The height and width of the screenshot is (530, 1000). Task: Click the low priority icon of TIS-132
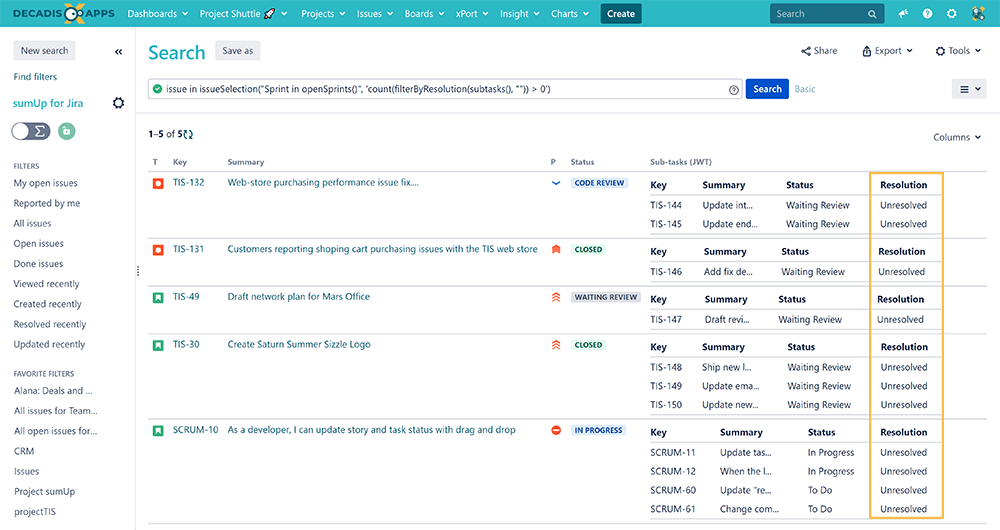(555, 183)
